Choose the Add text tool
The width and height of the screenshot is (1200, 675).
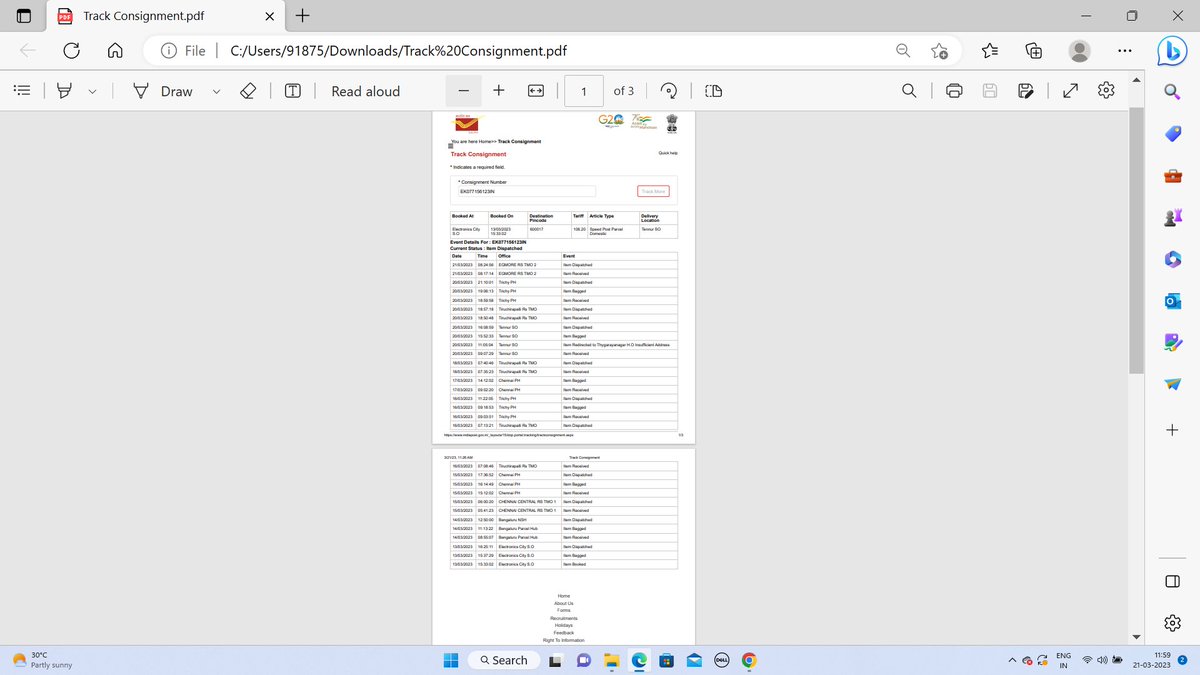coord(293,91)
